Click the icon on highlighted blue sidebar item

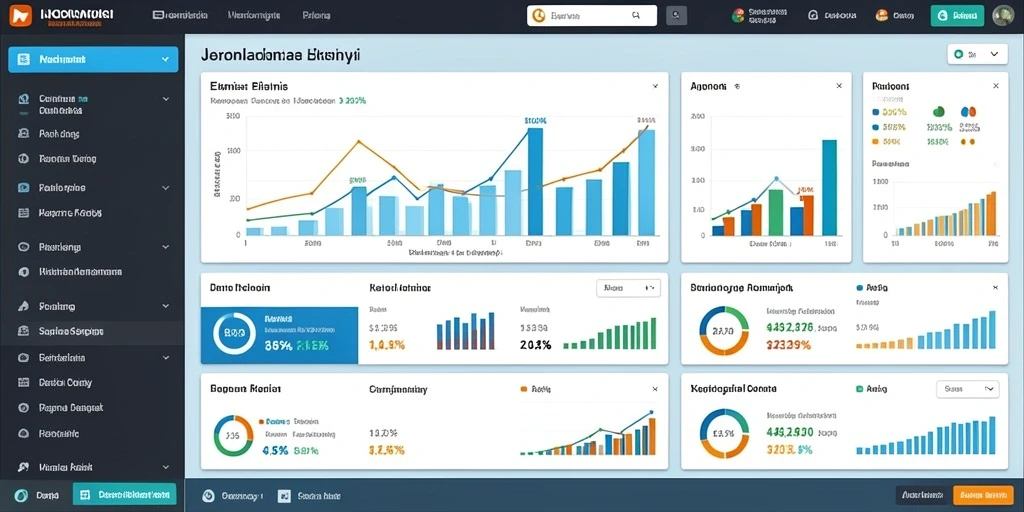click(x=24, y=59)
